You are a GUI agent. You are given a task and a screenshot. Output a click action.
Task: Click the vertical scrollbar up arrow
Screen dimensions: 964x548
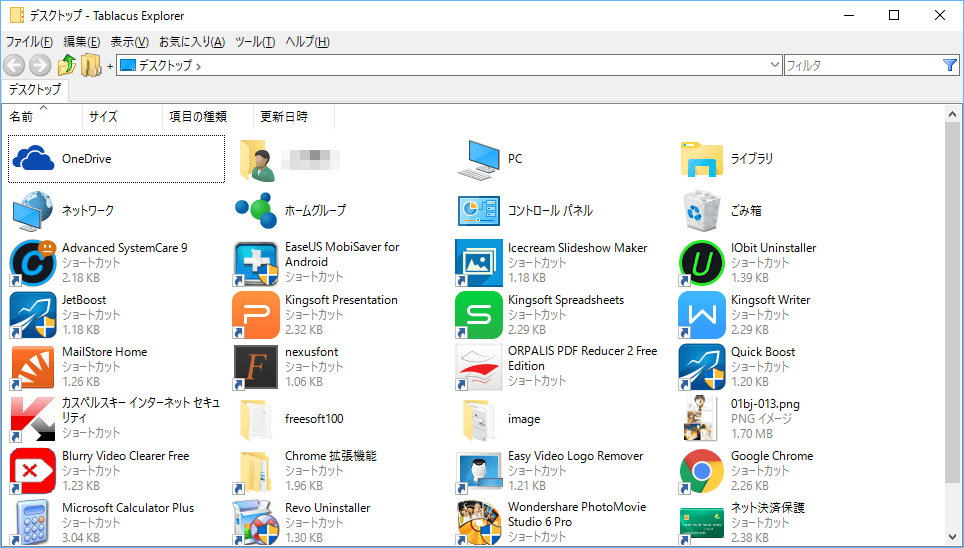952,114
